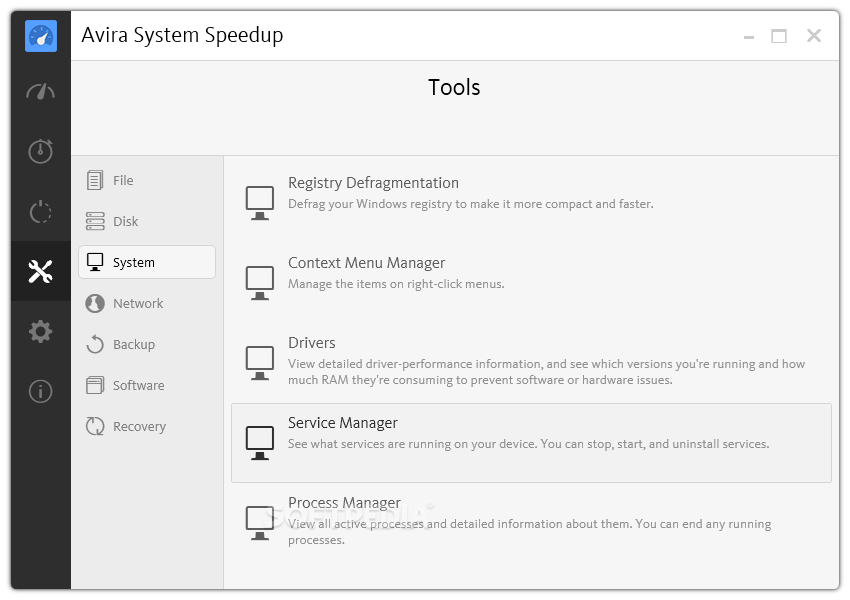Image resolution: width=850 pixels, height=600 pixels.
Task: Click the Drivers monitor icon
Action: point(260,362)
